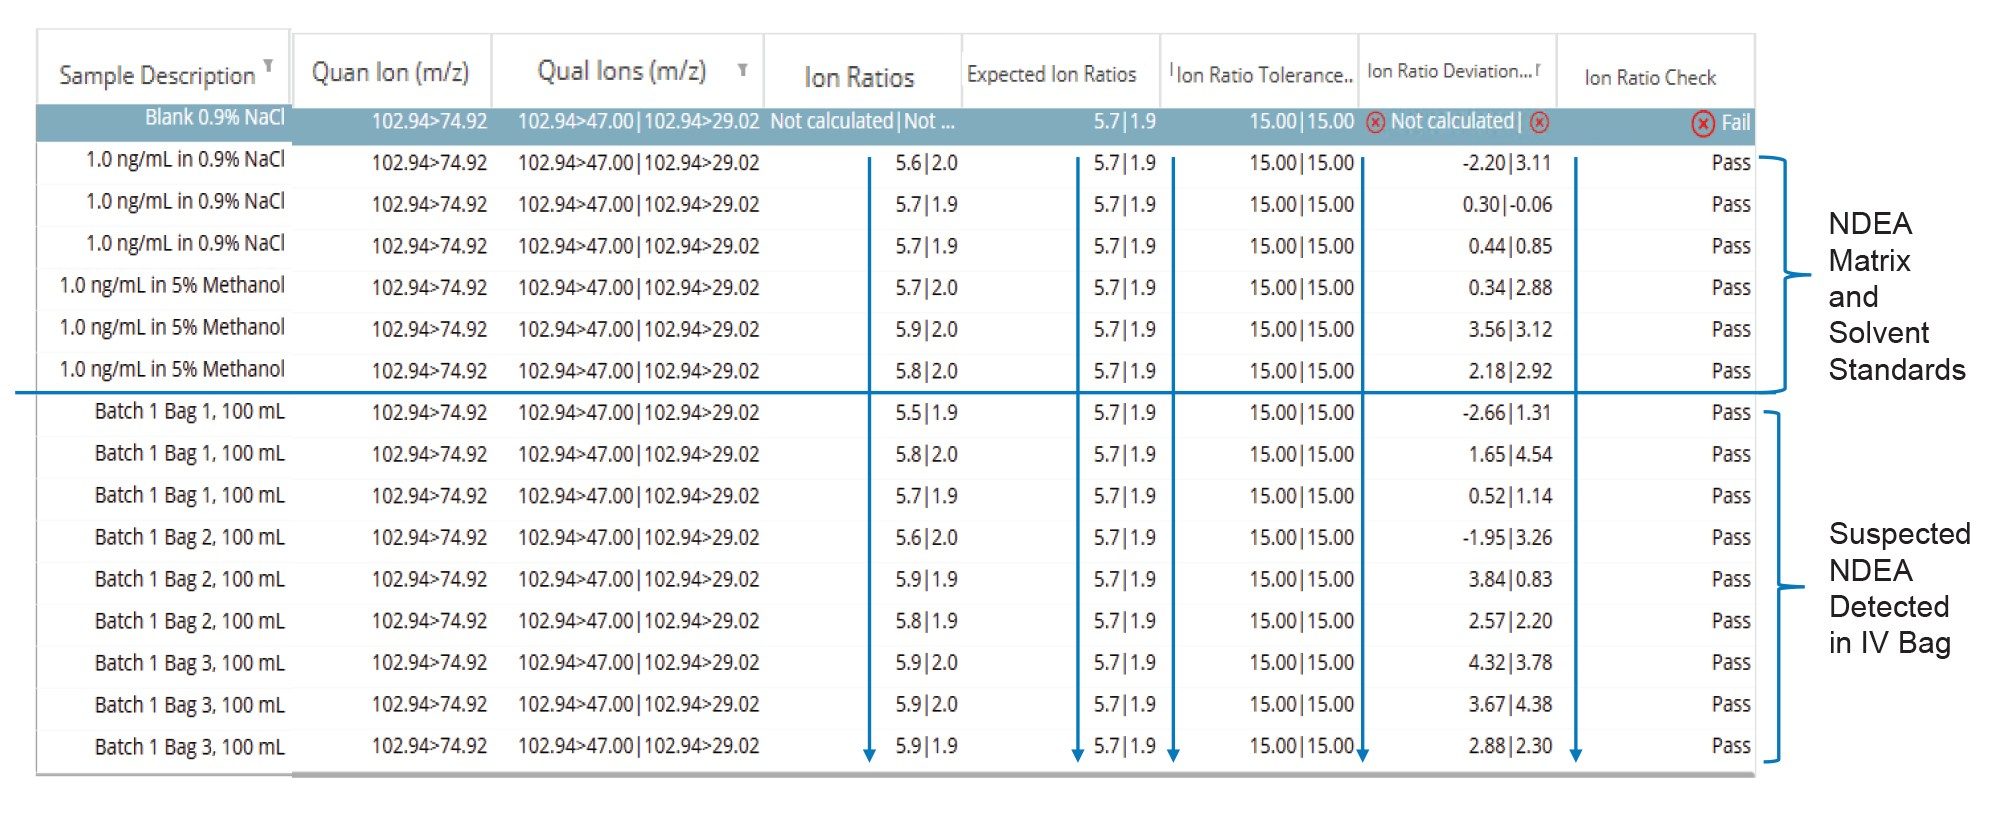Click Pass in the row with deviation 1.65|4.54
Screen dimensions: 2000x815
tap(1731, 455)
